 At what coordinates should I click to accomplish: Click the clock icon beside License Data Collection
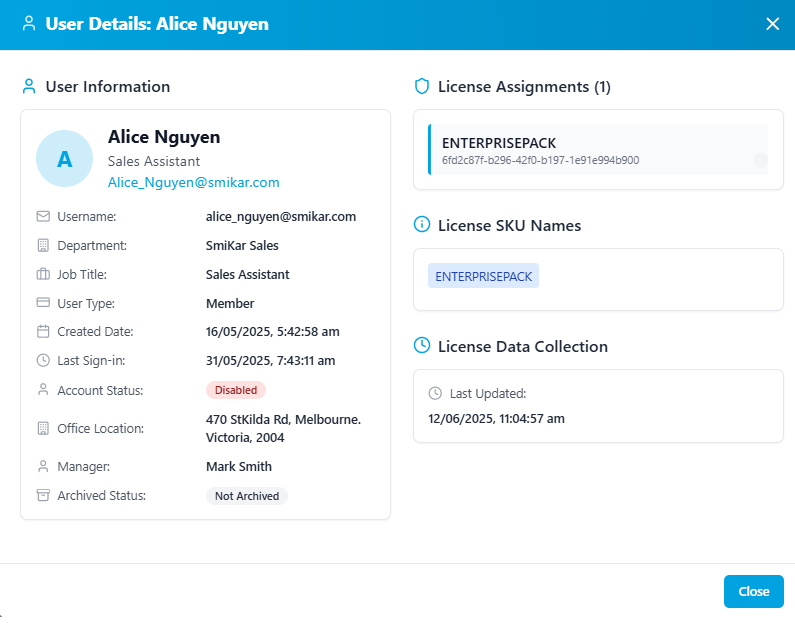[422, 346]
